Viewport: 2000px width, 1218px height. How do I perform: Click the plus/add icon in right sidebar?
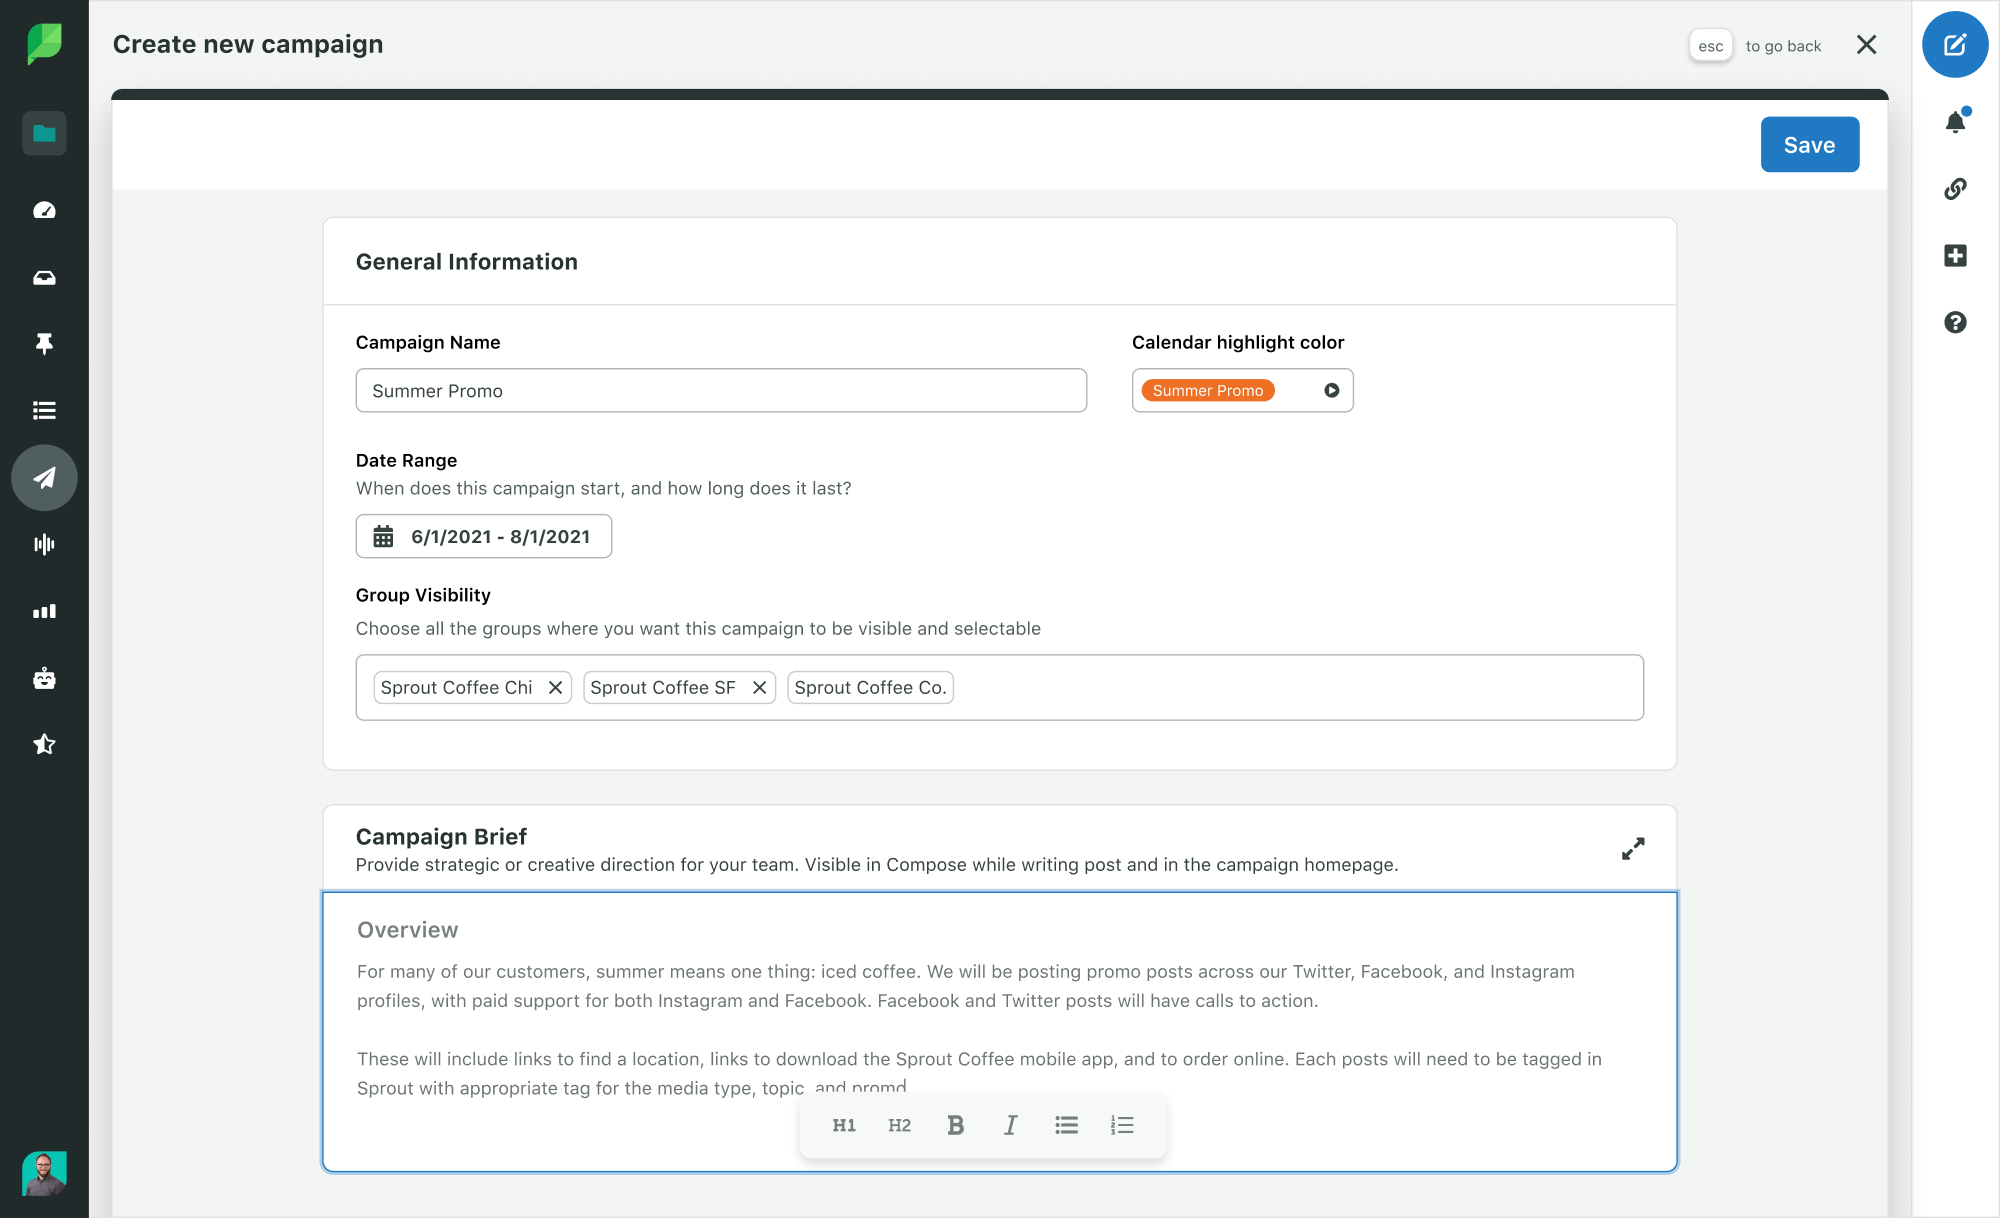1954,254
